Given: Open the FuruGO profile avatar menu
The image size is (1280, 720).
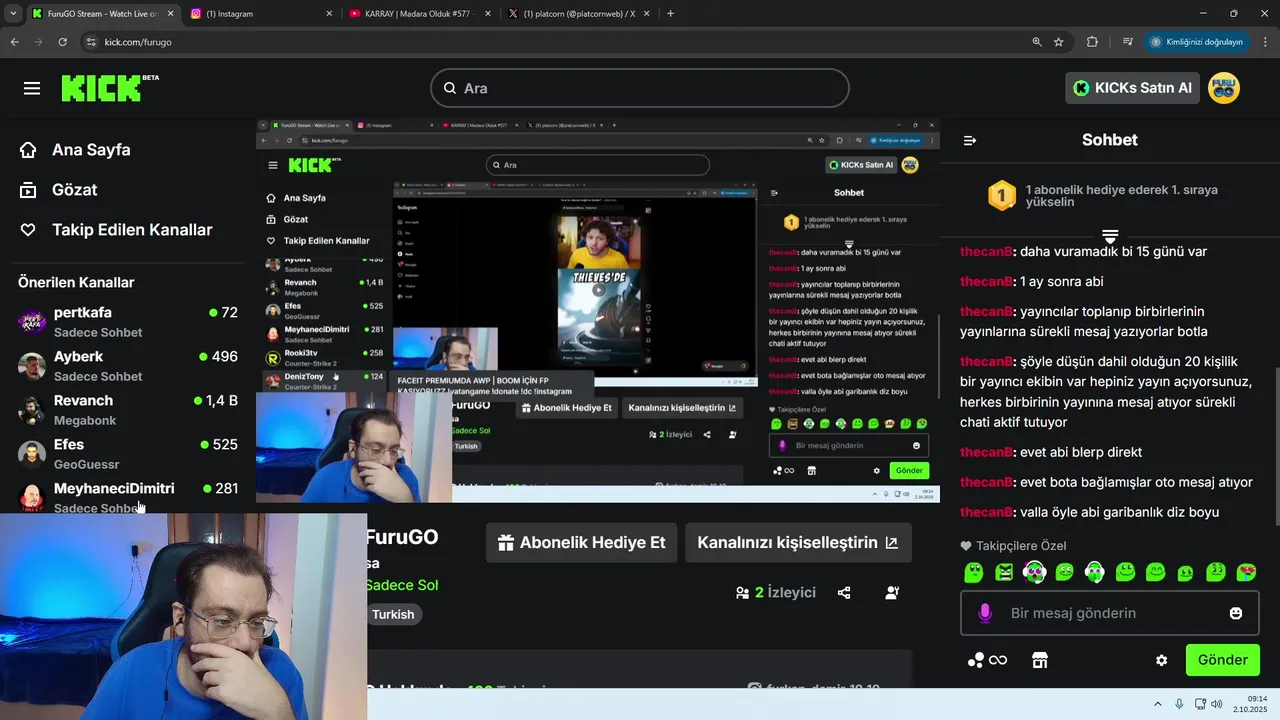Looking at the screenshot, I should pos(1224,88).
